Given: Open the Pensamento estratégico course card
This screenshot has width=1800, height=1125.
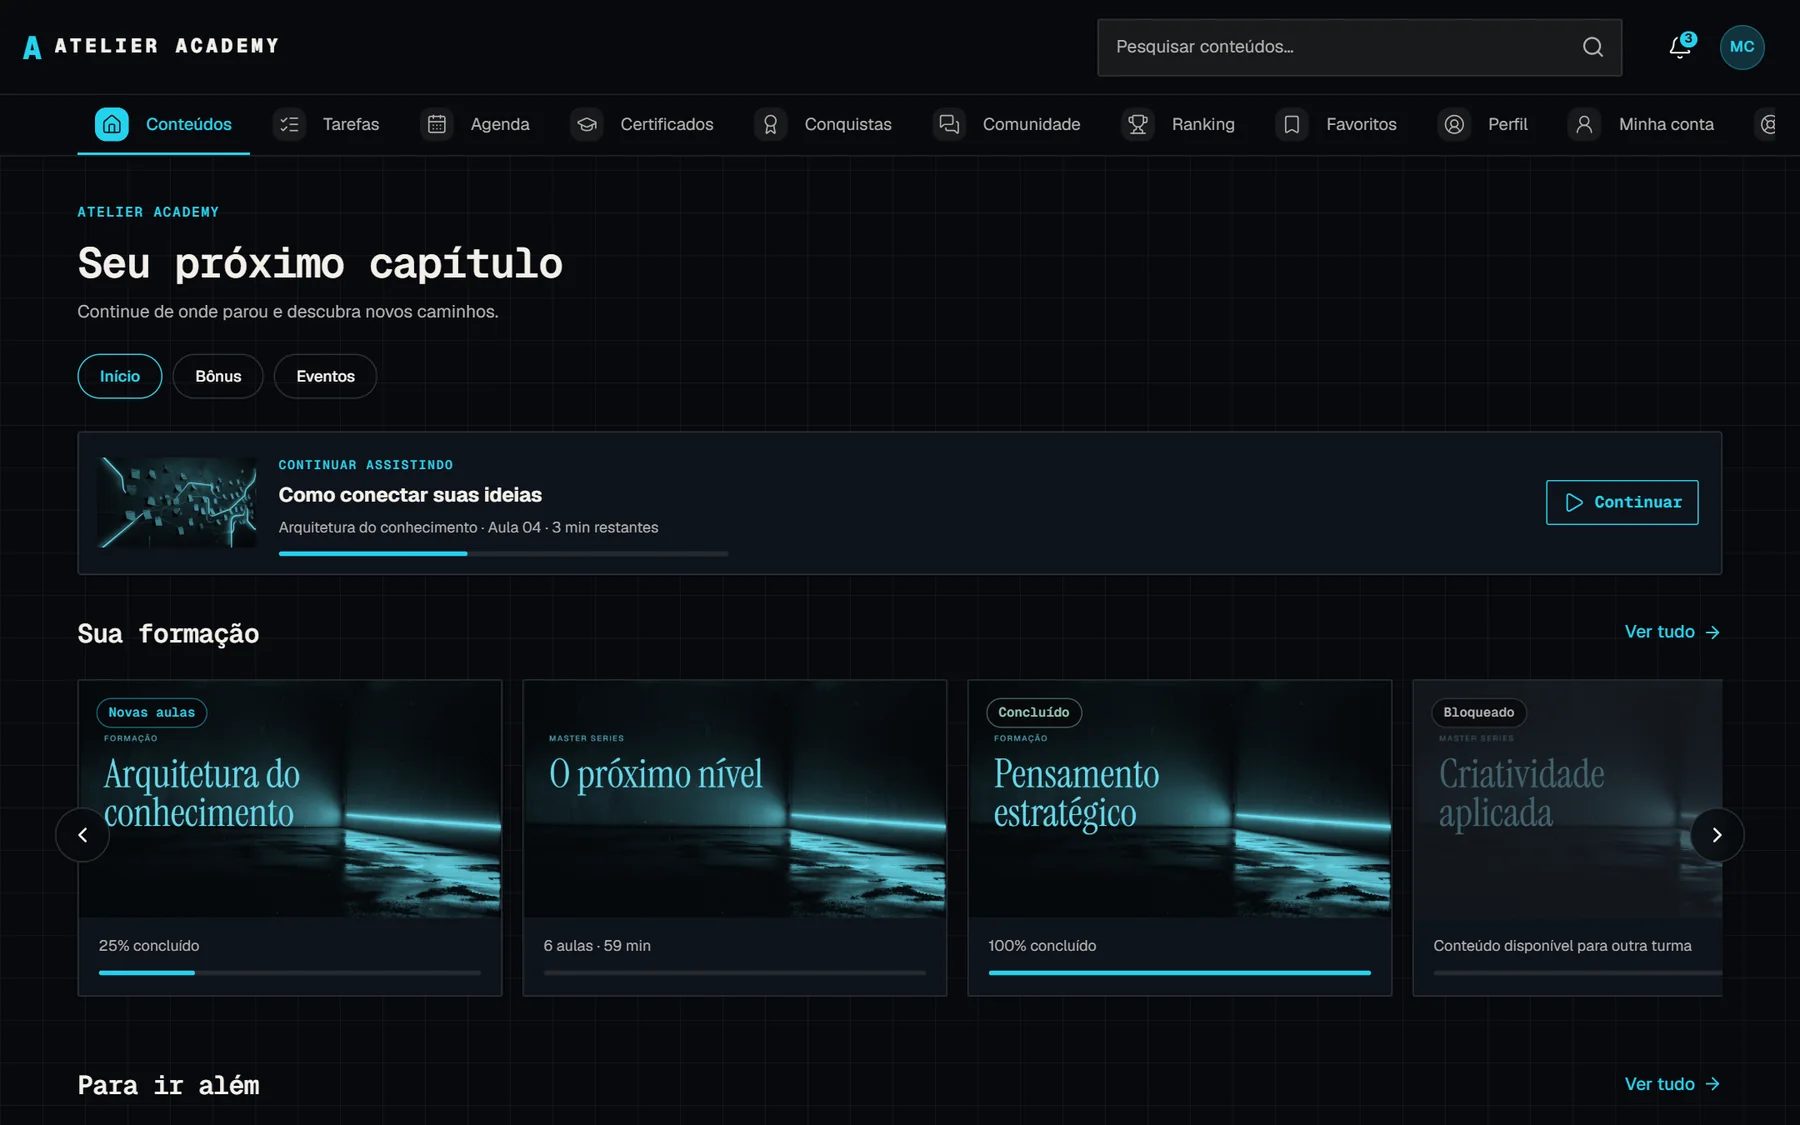Looking at the screenshot, I should click(x=1180, y=838).
